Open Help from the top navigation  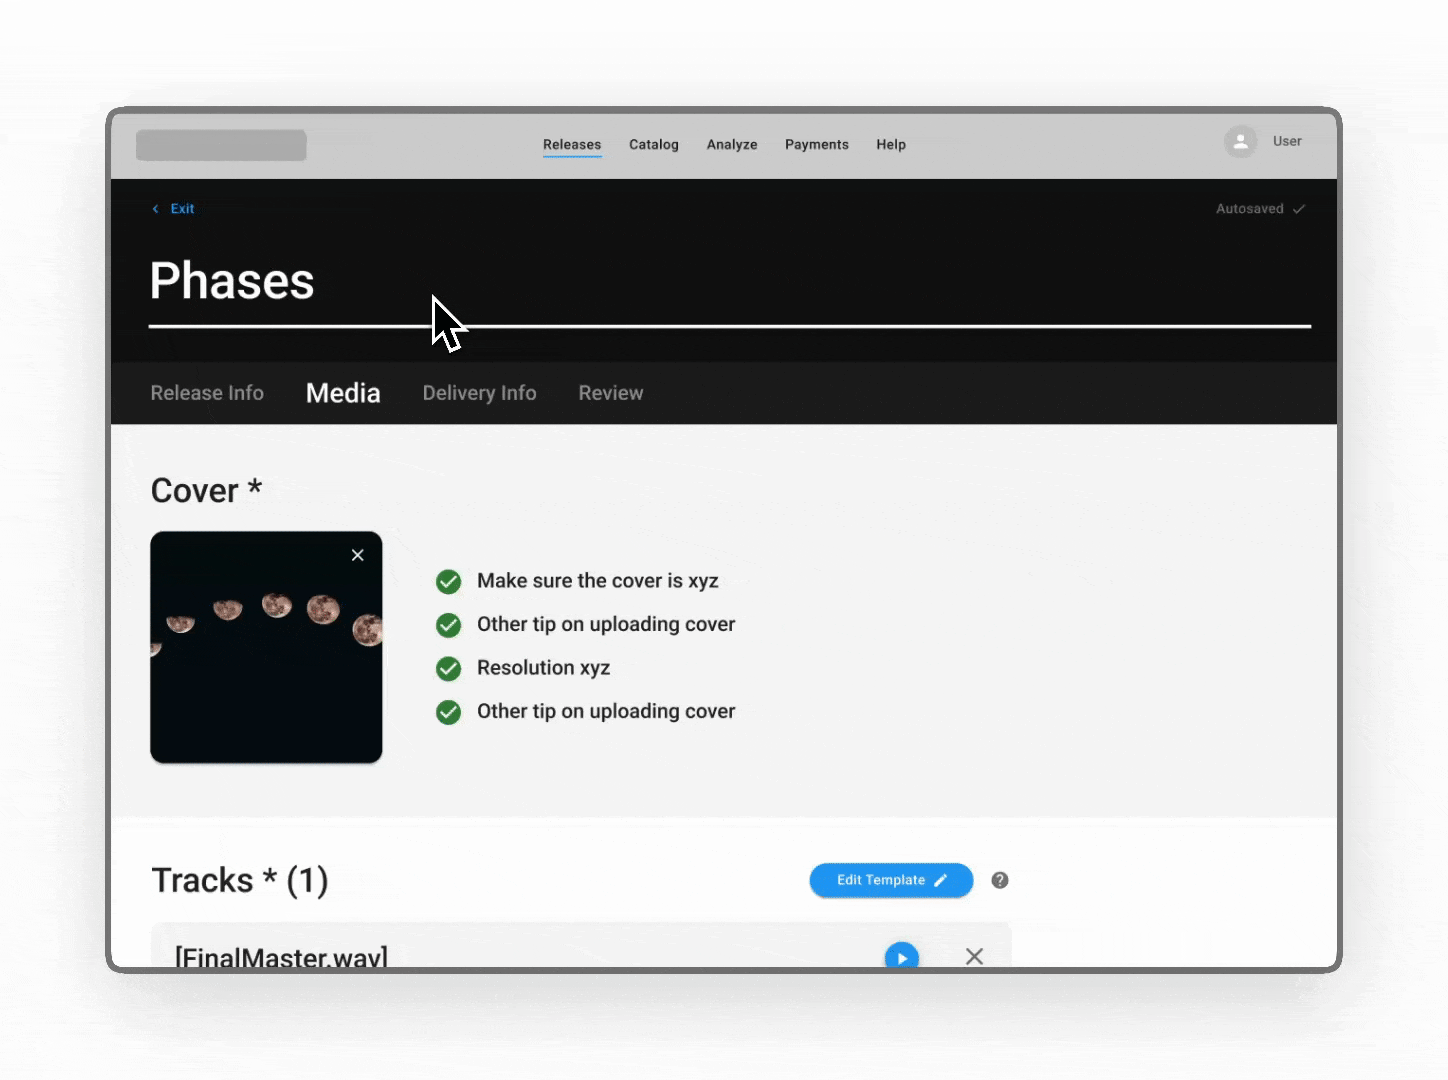(x=890, y=145)
